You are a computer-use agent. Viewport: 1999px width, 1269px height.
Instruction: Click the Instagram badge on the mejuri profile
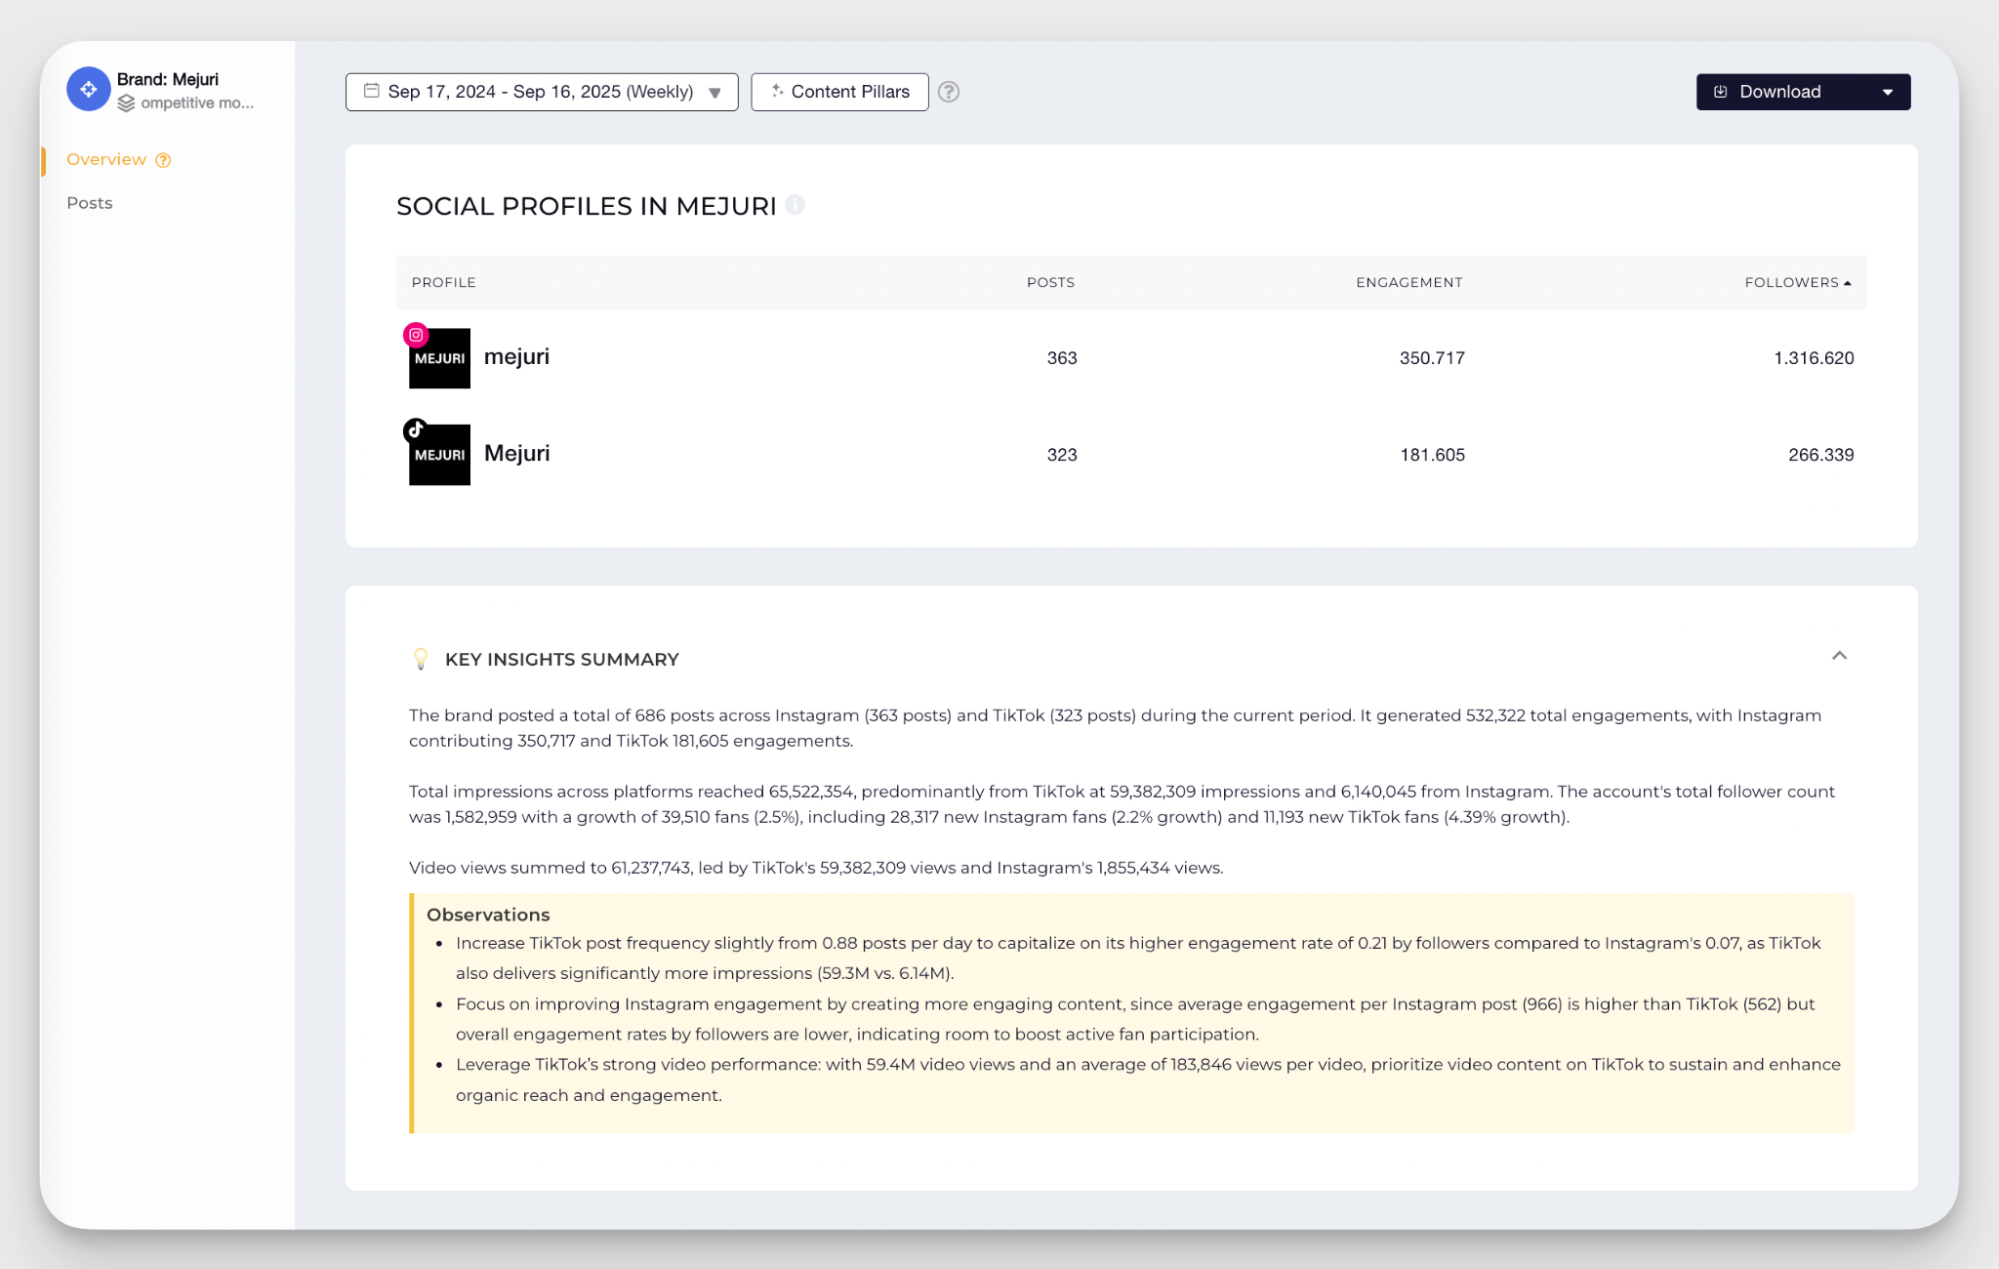[416, 335]
